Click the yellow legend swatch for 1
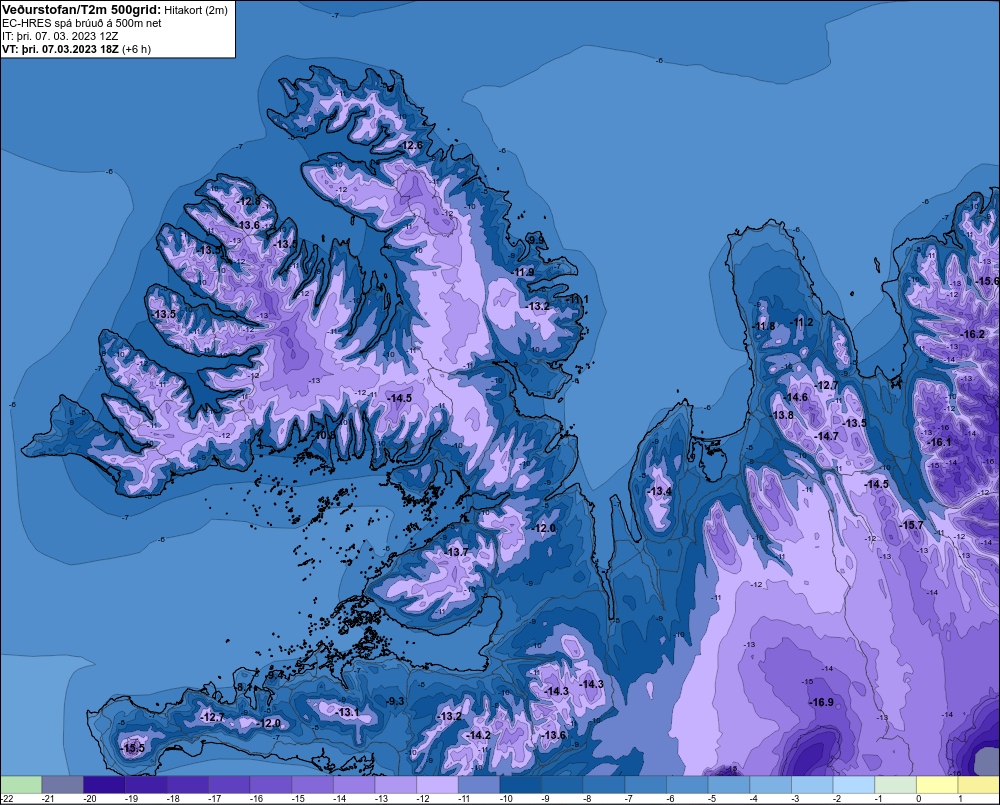Viewport: 1000px width, 805px height. [x=979, y=785]
